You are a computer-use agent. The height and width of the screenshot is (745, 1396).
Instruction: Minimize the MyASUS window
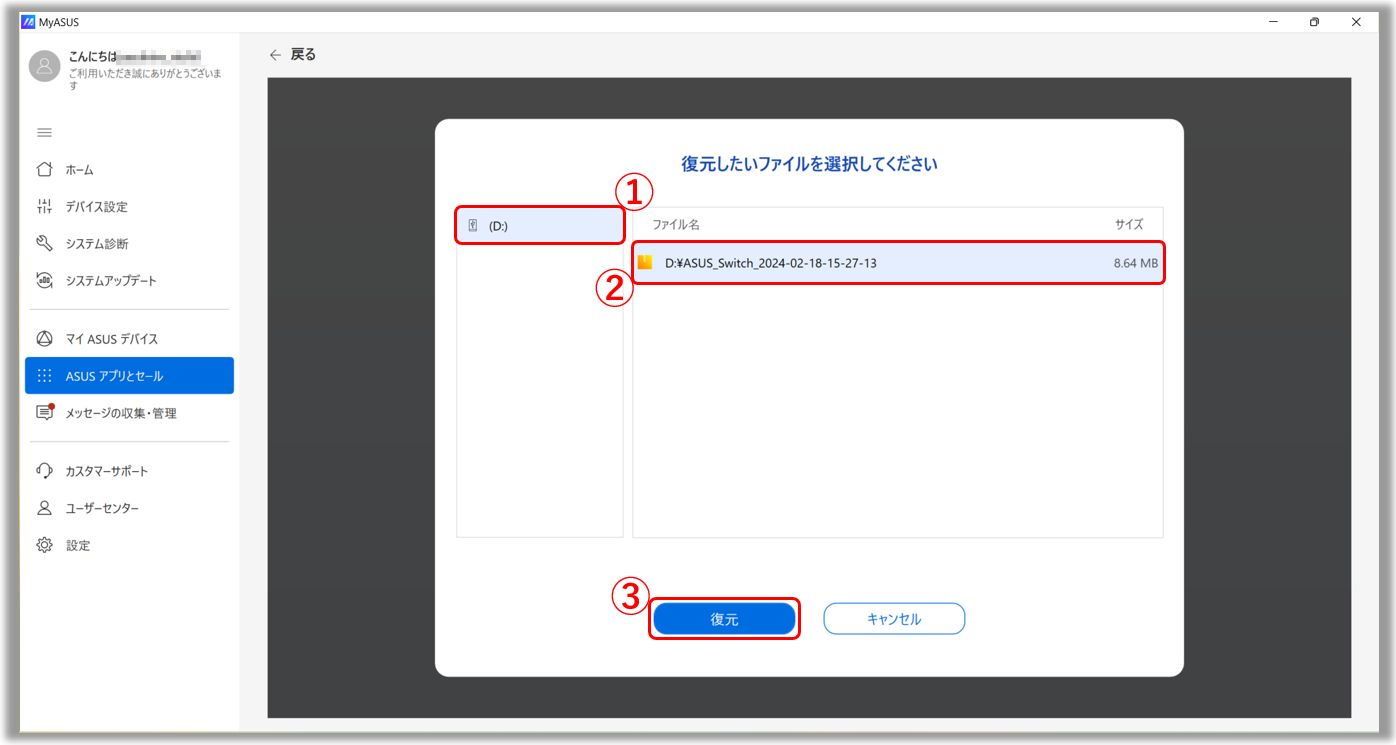1273,22
